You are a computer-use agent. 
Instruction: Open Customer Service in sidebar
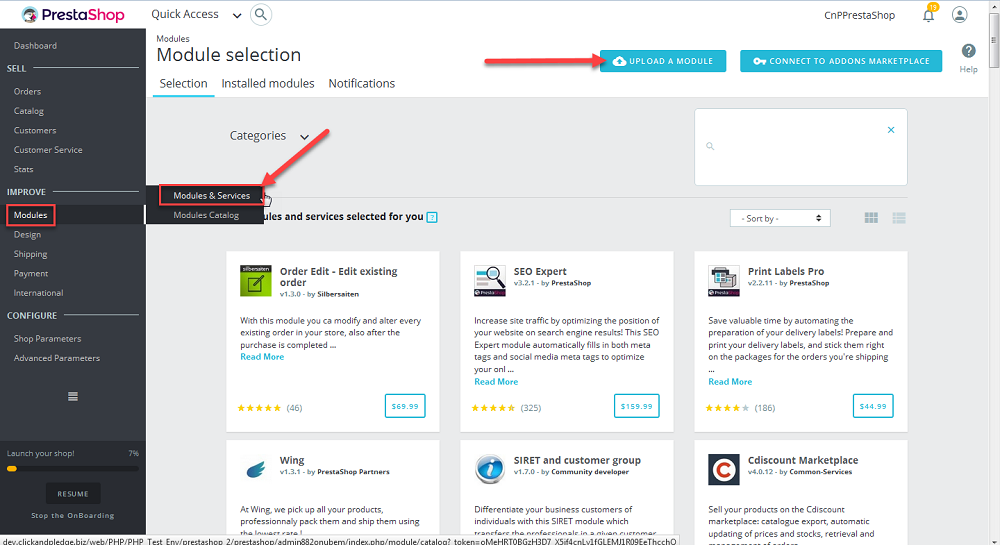(48, 150)
